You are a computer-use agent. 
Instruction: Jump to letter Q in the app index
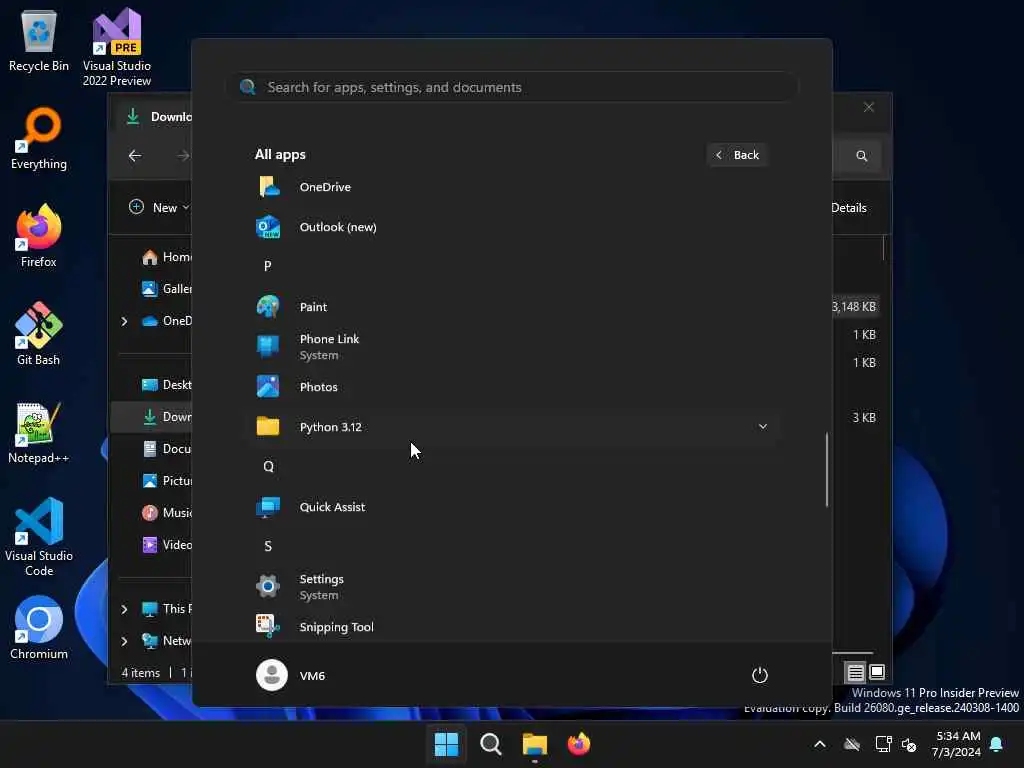tap(268, 466)
